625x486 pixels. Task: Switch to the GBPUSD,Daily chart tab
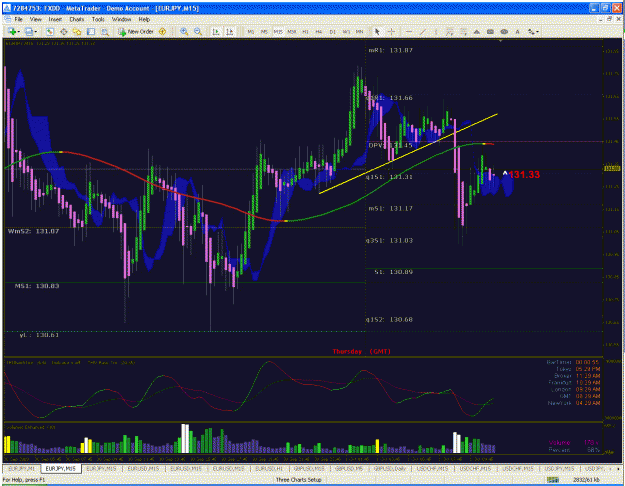389,468
